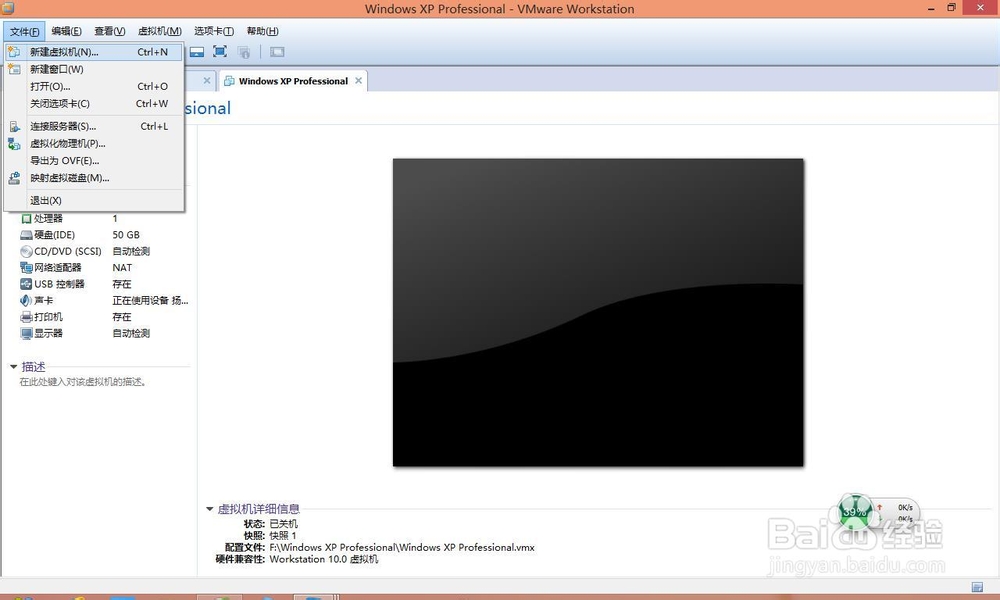Collapse the 描述 section
The height and width of the screenshot is (600, 1000).
click(x=13, y=367)
